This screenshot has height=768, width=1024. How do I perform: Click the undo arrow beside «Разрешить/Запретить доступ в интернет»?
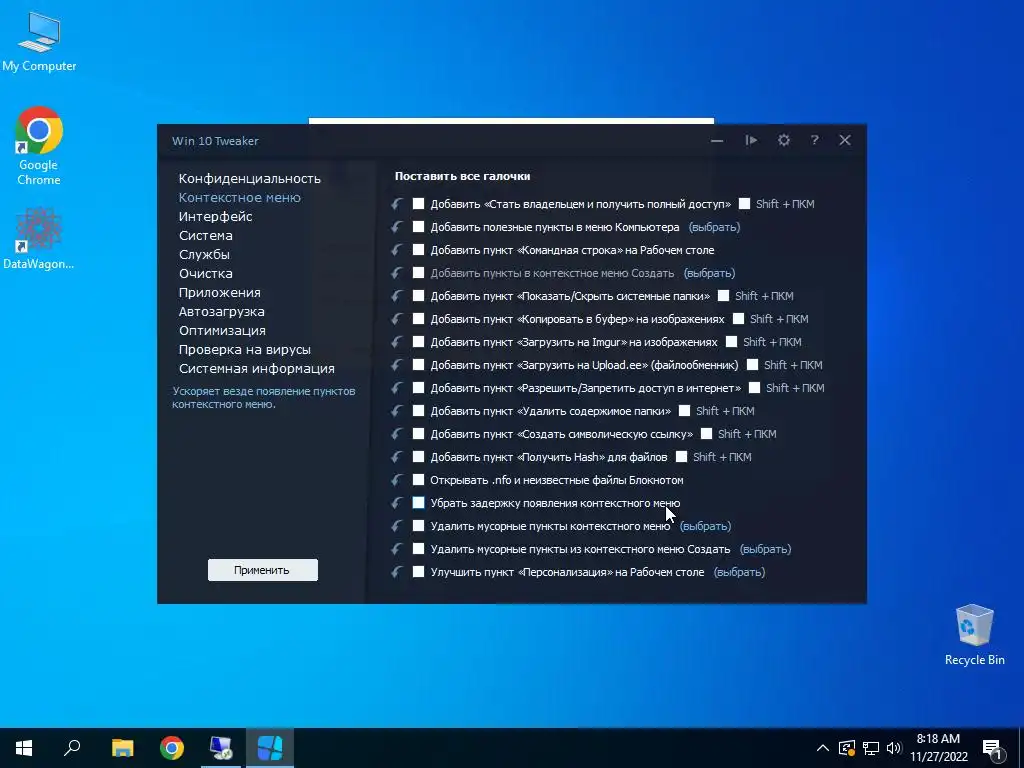click(396, 388)
